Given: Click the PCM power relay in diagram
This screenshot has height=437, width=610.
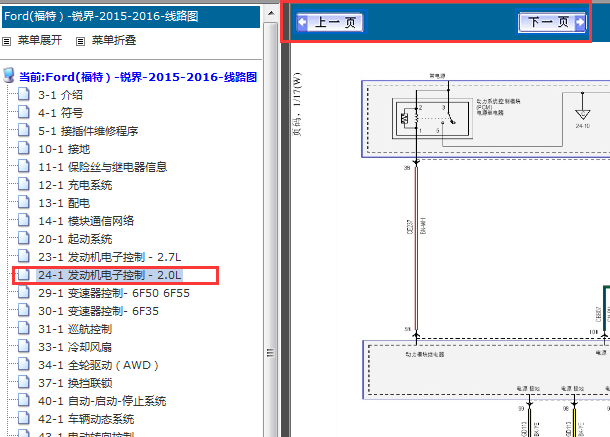Looking at the screenshot, I should pyautogui.click(x=432, y=119).
